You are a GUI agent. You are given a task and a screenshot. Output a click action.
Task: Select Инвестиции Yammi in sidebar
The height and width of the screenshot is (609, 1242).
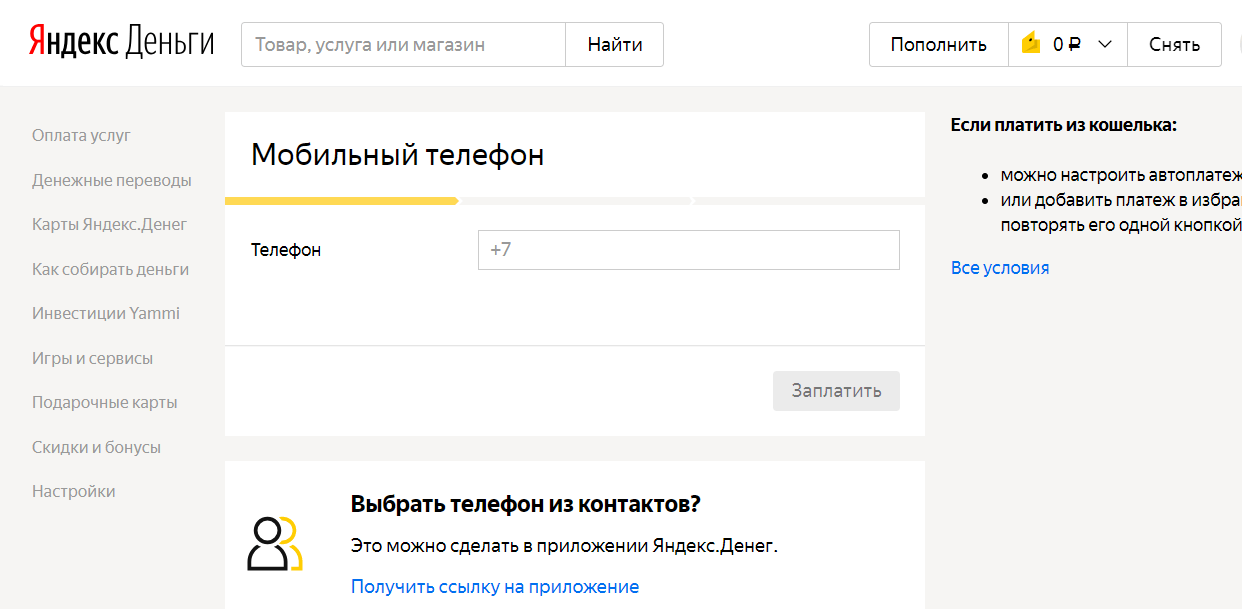[106, 313]
